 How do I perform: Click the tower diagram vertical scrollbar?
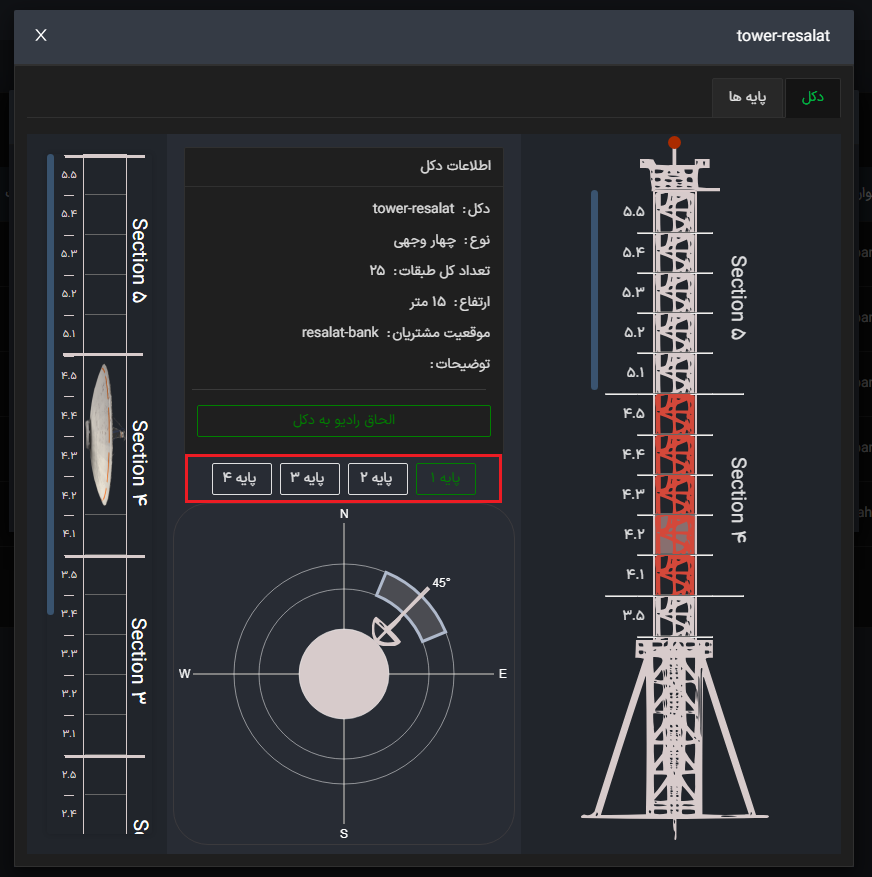tap(595, 290)
